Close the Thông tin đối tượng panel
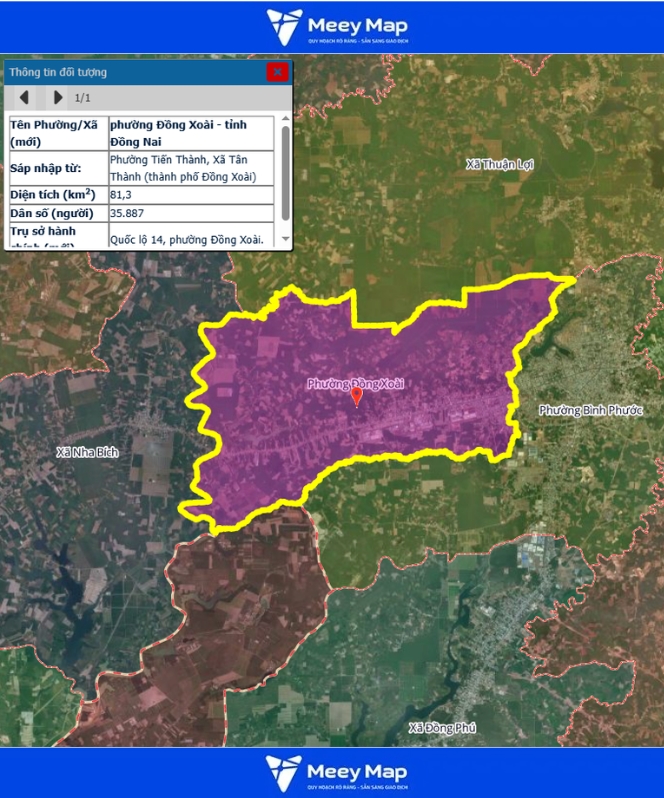664x798 pixels. [277, 72]
